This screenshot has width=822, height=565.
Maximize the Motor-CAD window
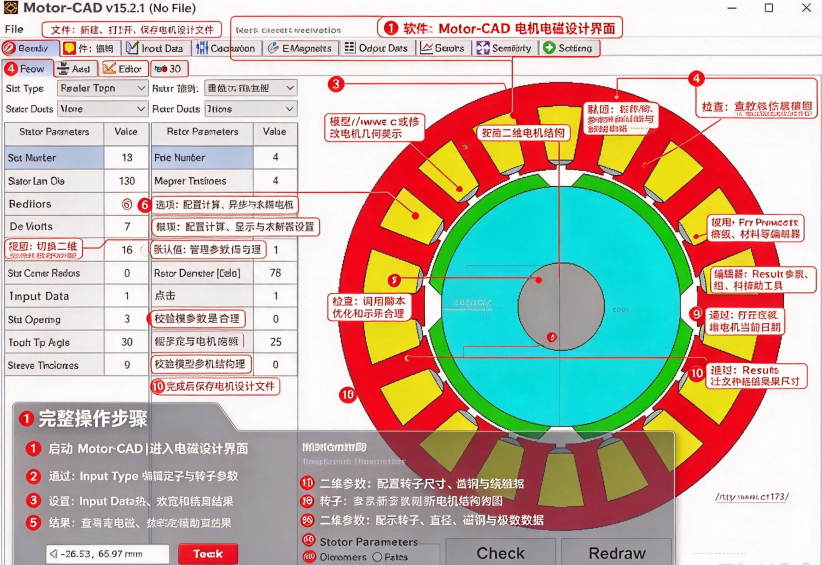[x=769, y=8]
